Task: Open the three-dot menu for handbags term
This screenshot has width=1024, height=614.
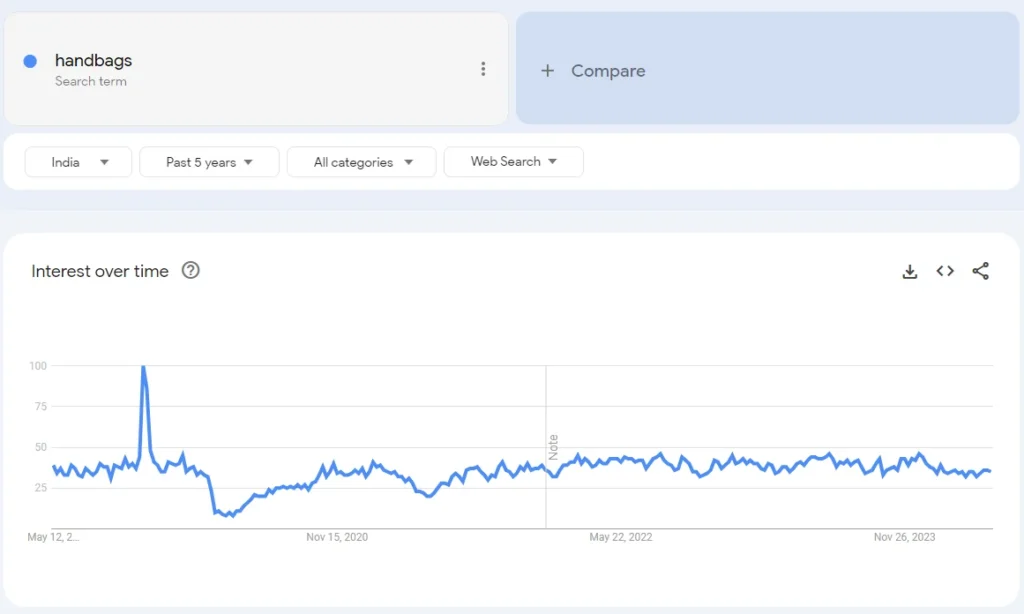Action: coord(483,69)
